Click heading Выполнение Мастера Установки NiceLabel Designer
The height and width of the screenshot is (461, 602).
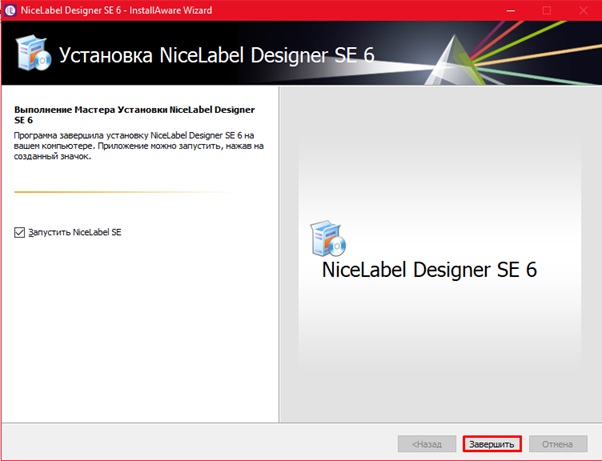[x=134, y=115]
